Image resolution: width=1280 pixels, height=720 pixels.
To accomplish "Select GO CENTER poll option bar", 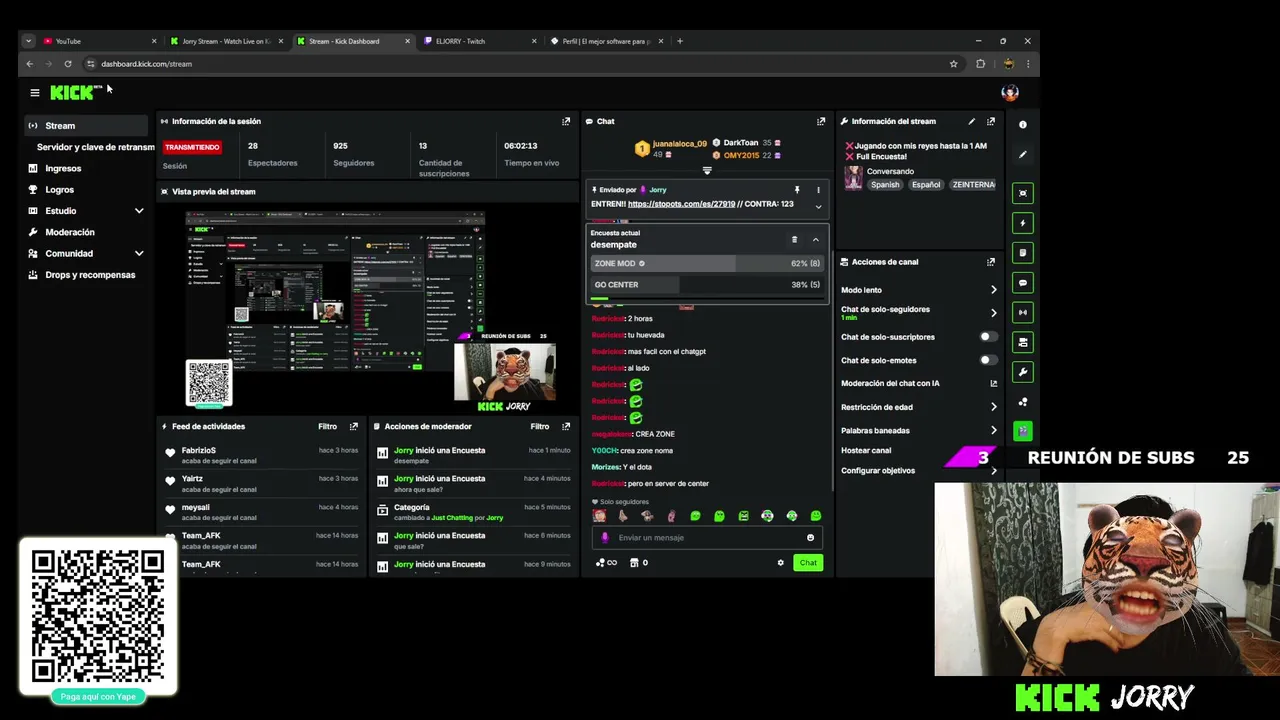I will 706,285.
